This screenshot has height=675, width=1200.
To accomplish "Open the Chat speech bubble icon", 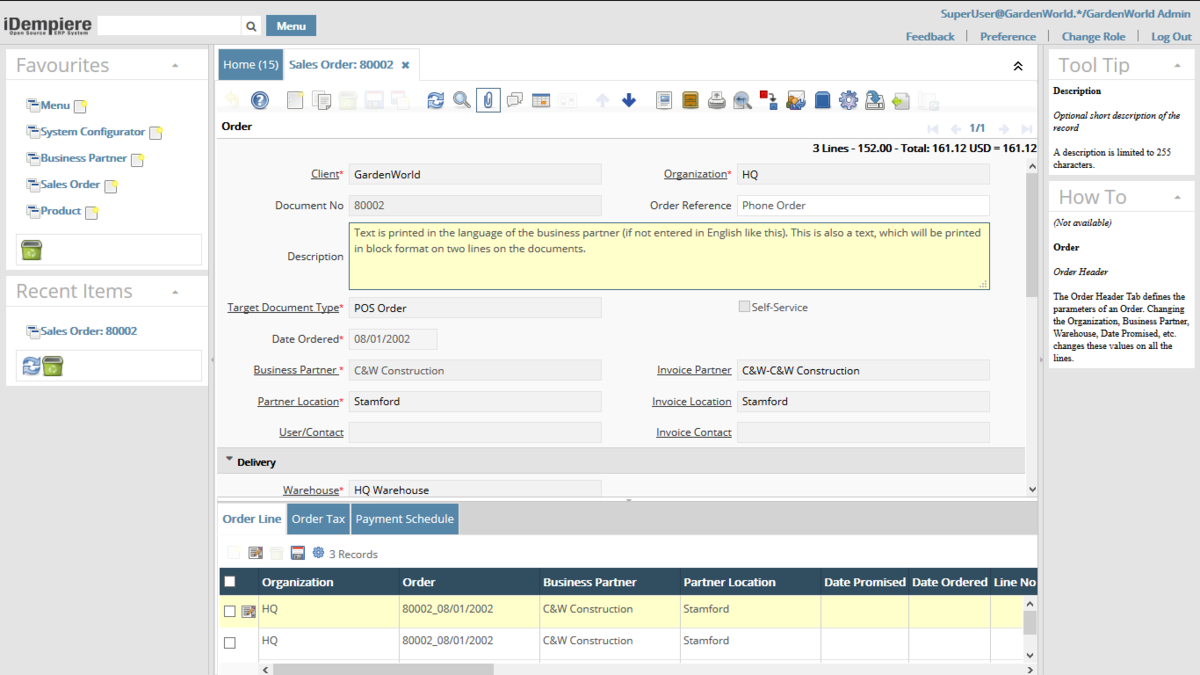I will (515, 100).
